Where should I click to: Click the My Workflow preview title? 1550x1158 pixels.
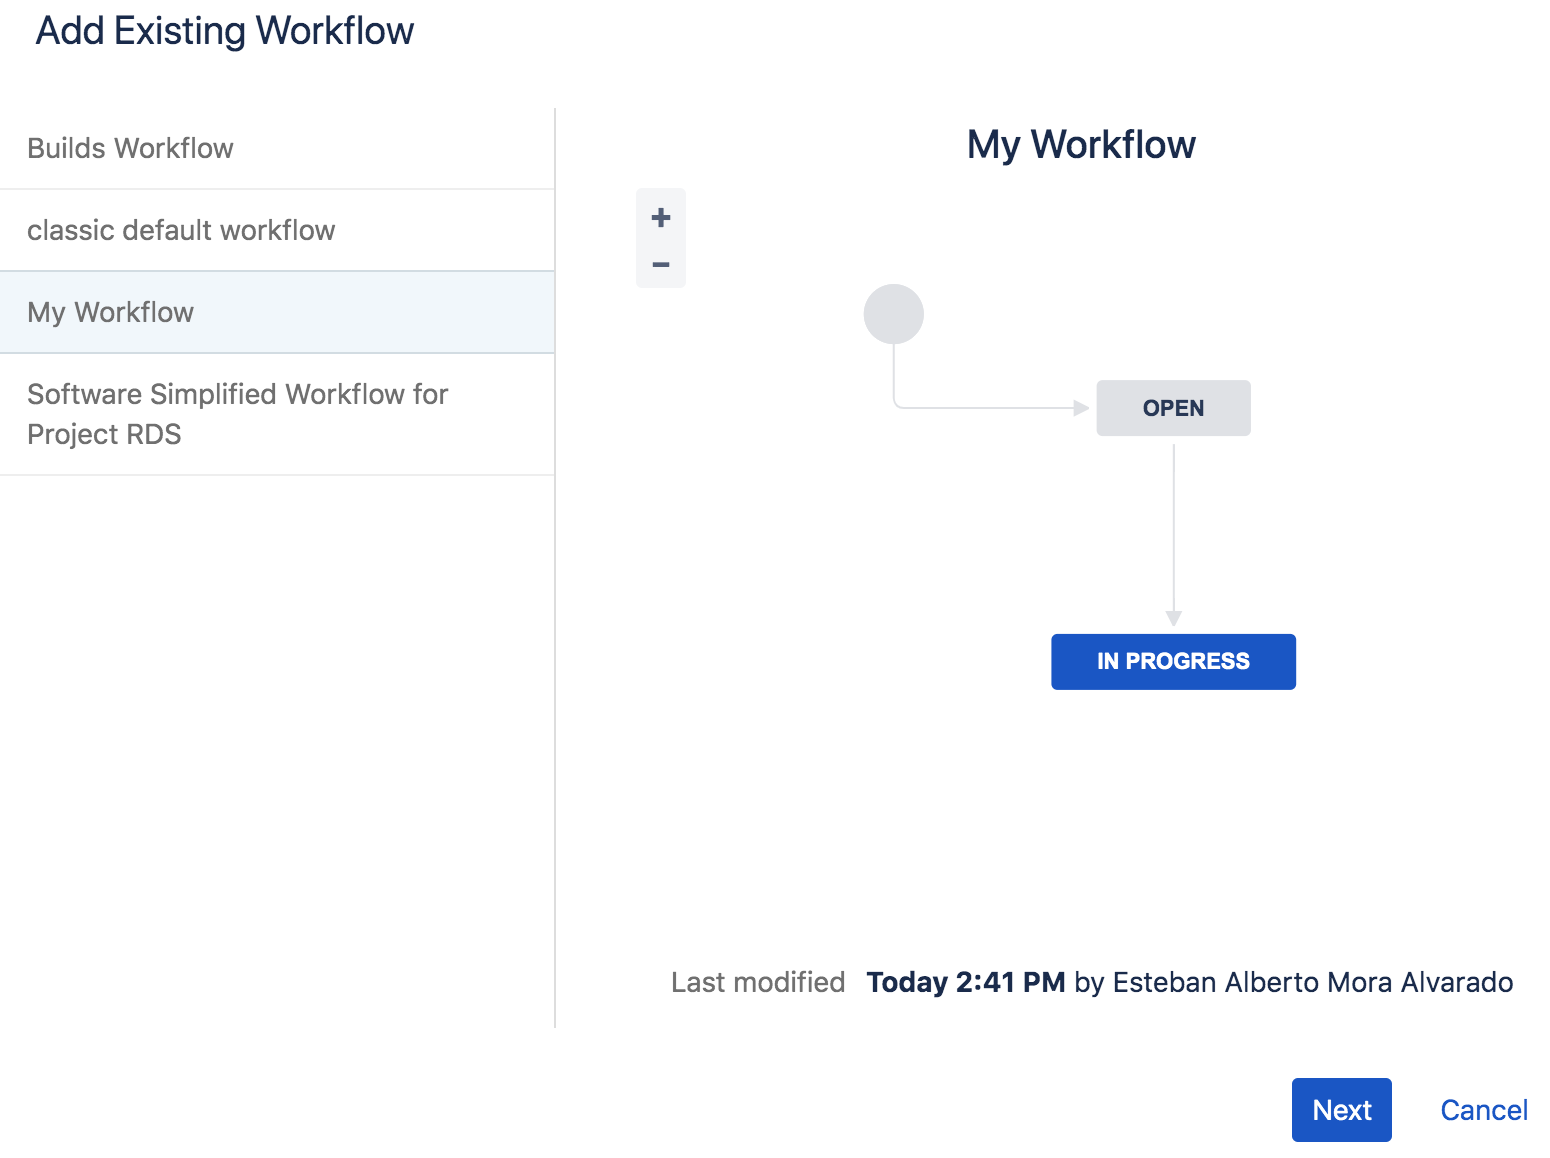pyautogui.click(x=1081, y=144)
